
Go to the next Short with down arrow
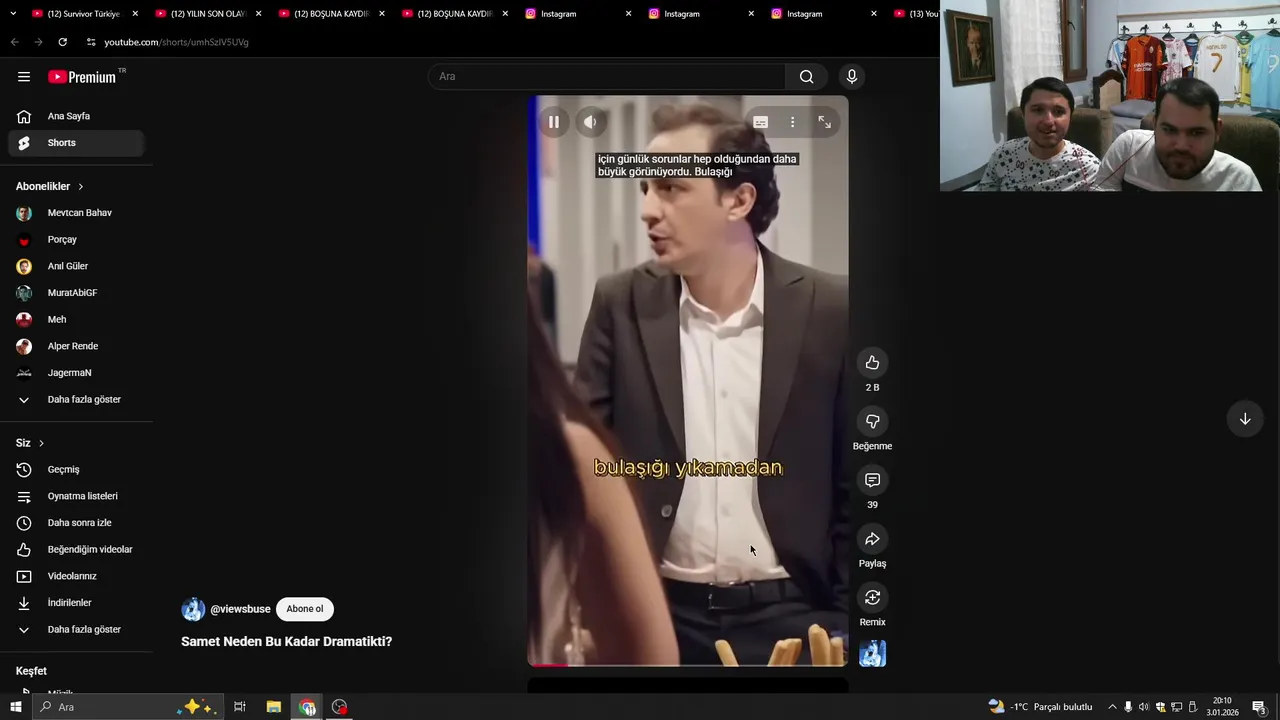1245,419
